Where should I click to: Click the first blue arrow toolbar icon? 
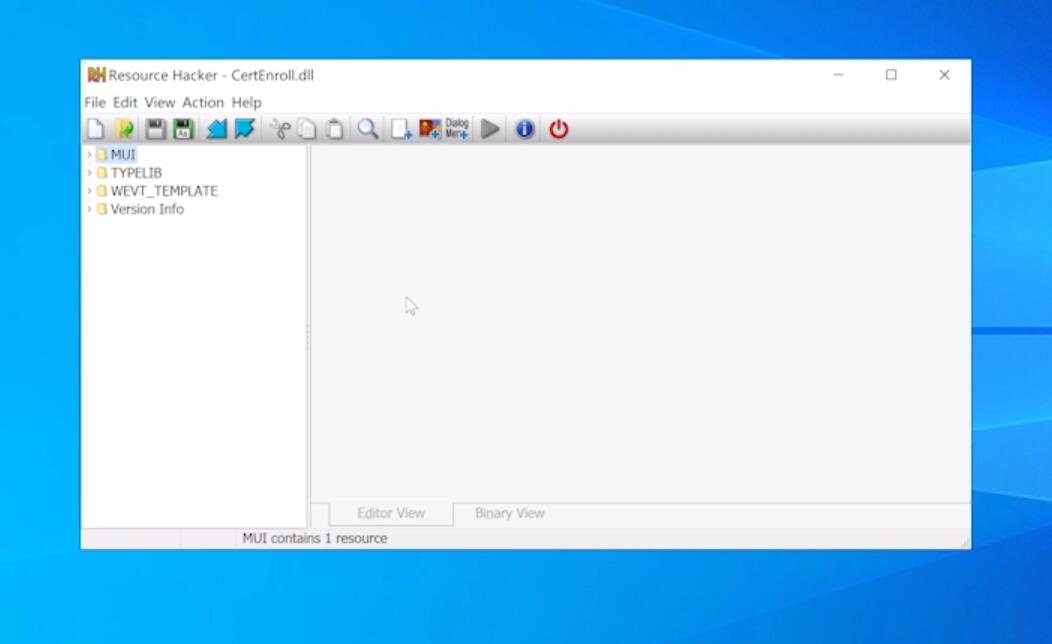pos(216,129)
